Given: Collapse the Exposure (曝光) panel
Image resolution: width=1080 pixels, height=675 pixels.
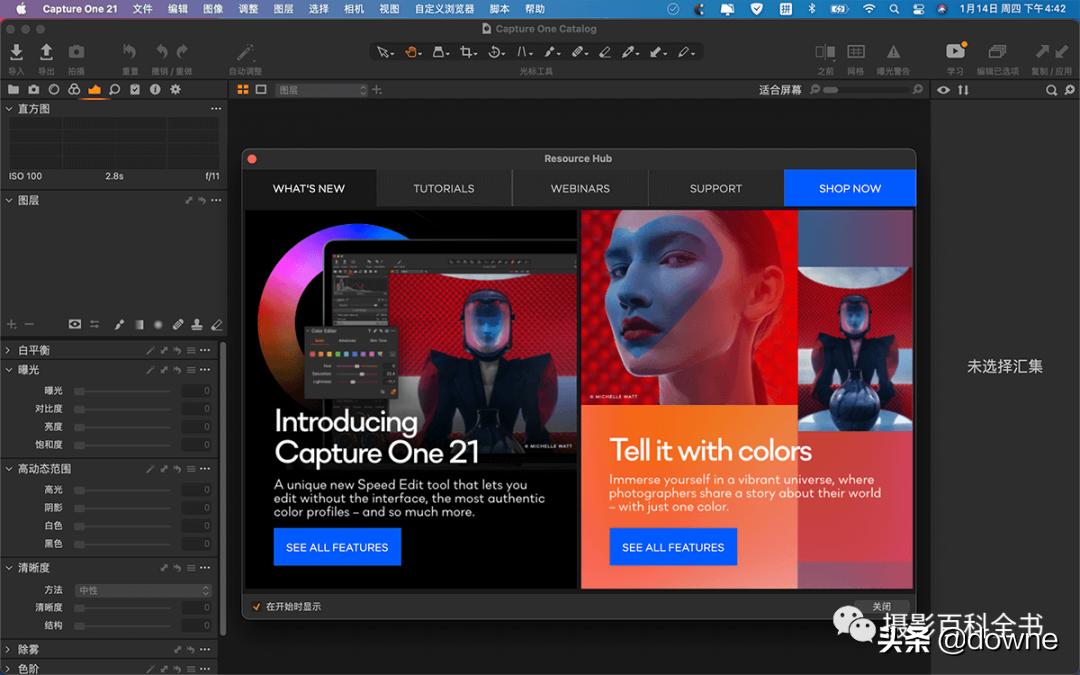Looking at the screenshot, I should pos(8,370).
